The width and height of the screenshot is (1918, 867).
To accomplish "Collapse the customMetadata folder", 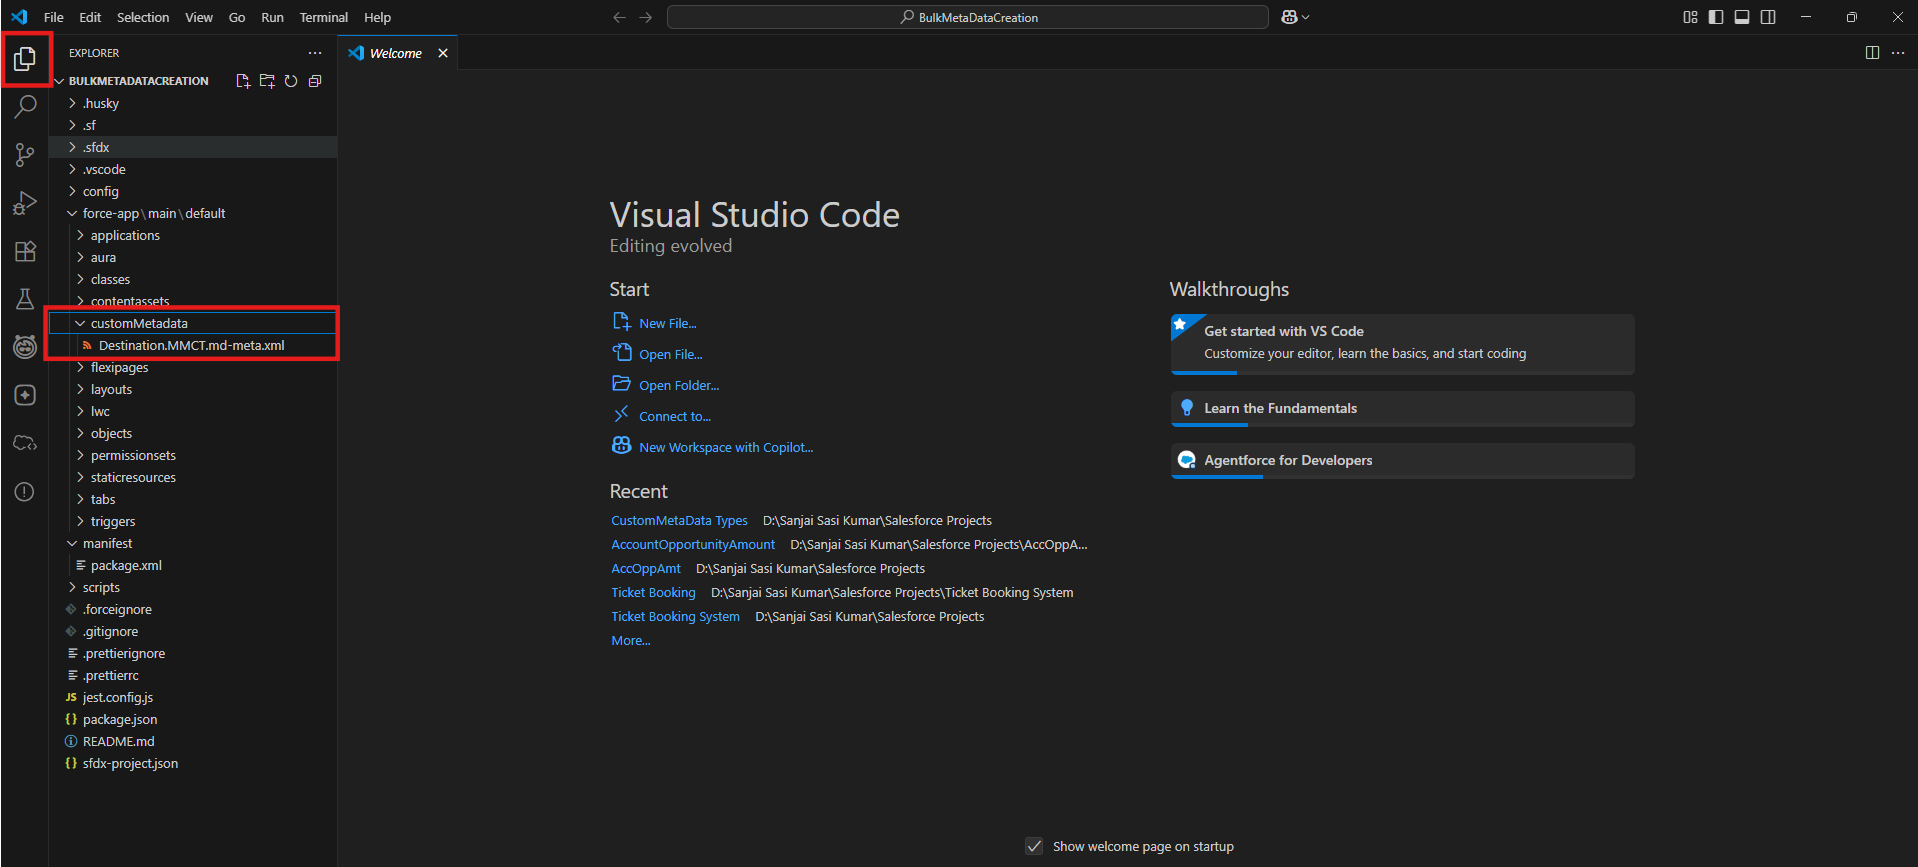I will tap(138, 323).
